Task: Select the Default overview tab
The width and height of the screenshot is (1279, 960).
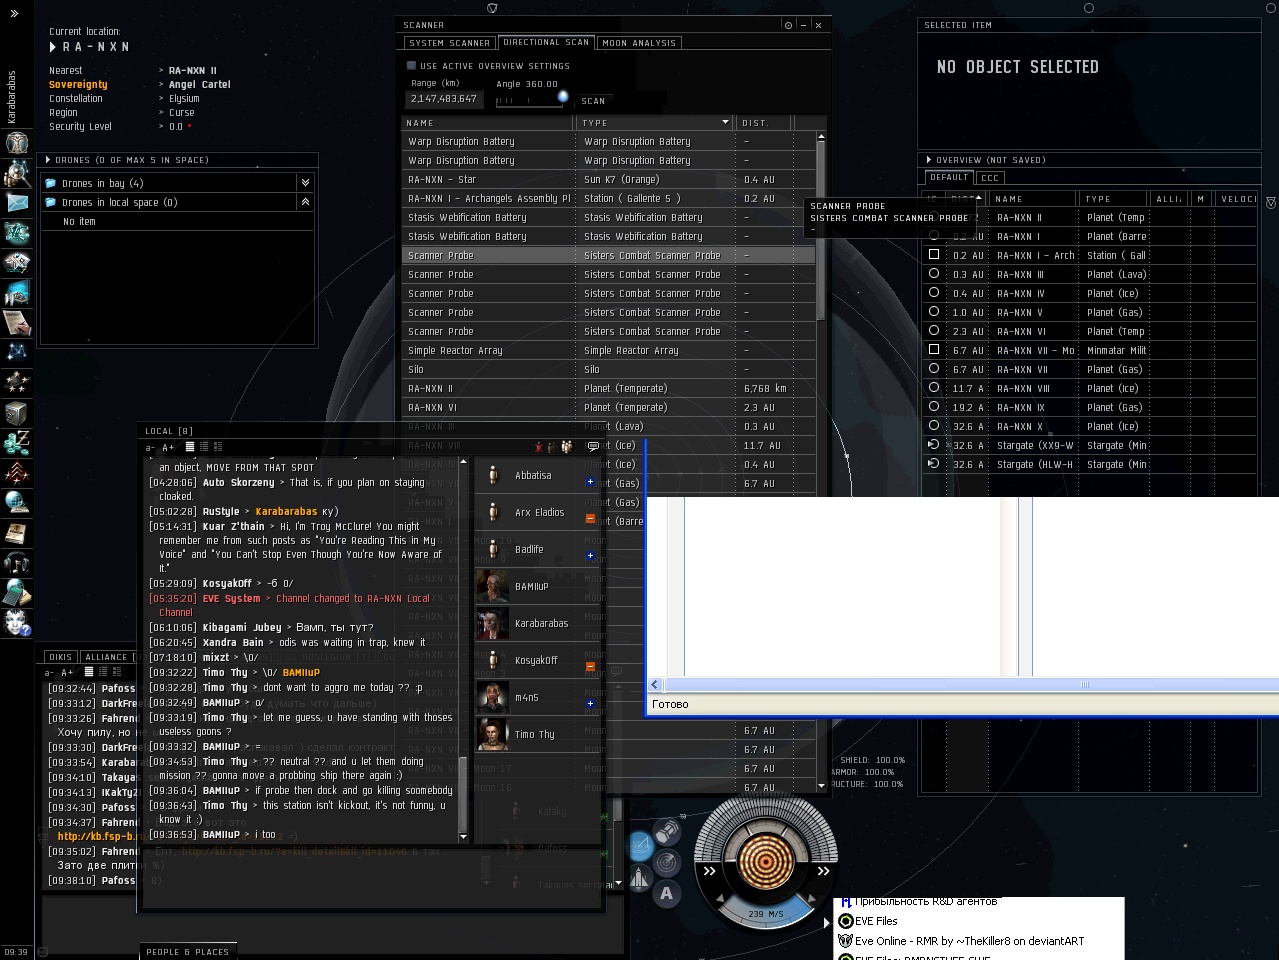Action: point(949,178)
